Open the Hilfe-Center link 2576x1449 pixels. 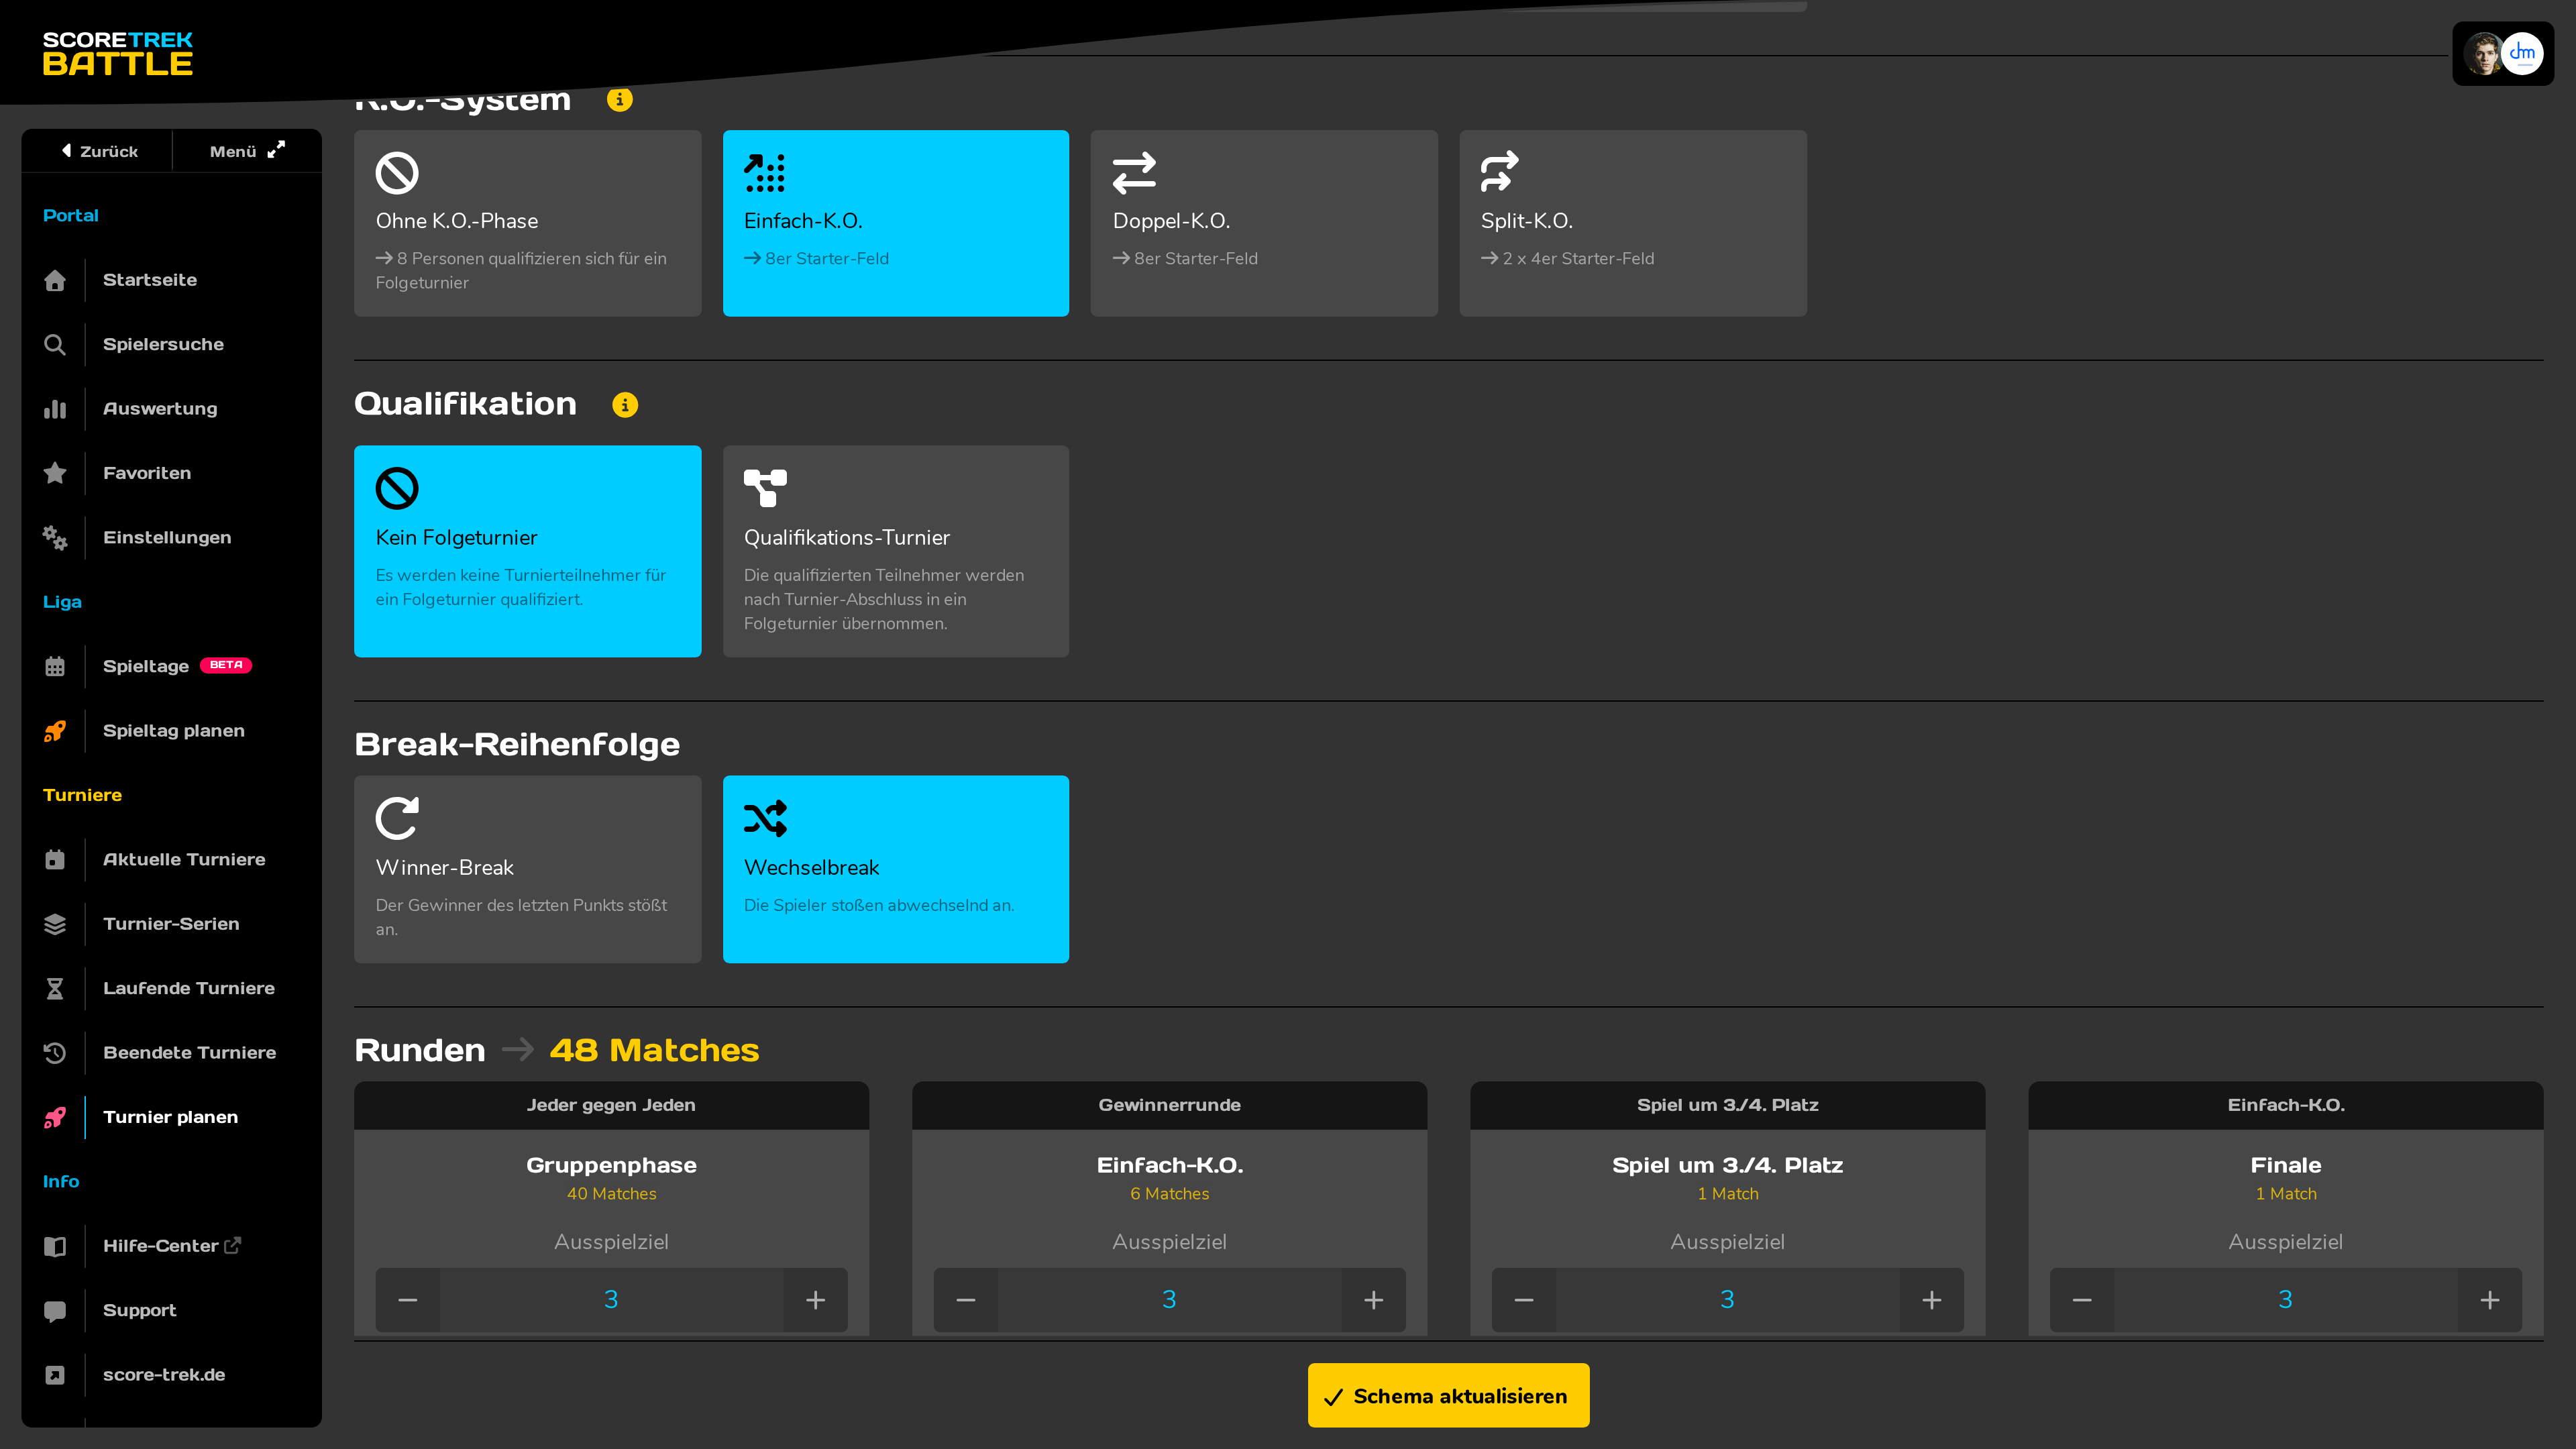click(171, 1246)
